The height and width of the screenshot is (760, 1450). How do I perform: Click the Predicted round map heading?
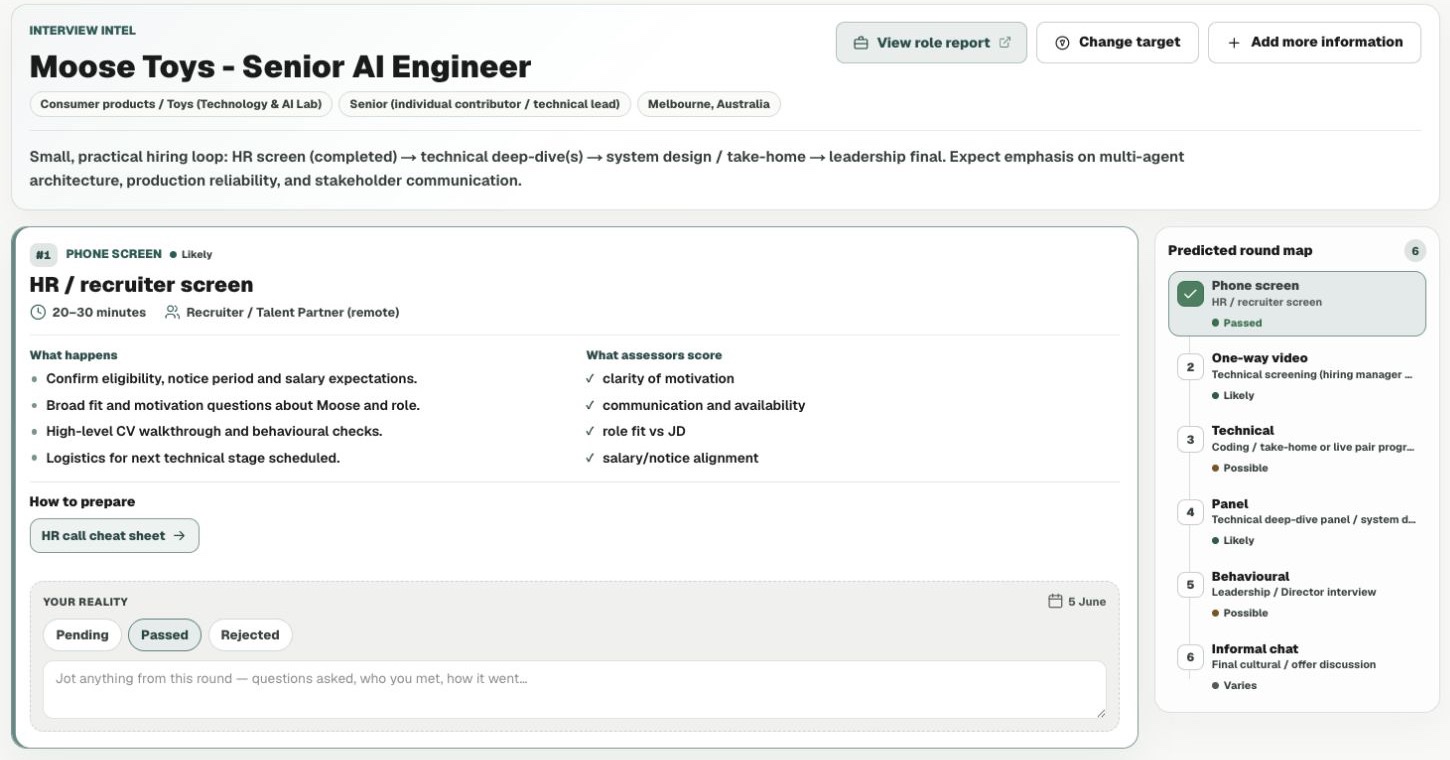(x=1240, y=251)
